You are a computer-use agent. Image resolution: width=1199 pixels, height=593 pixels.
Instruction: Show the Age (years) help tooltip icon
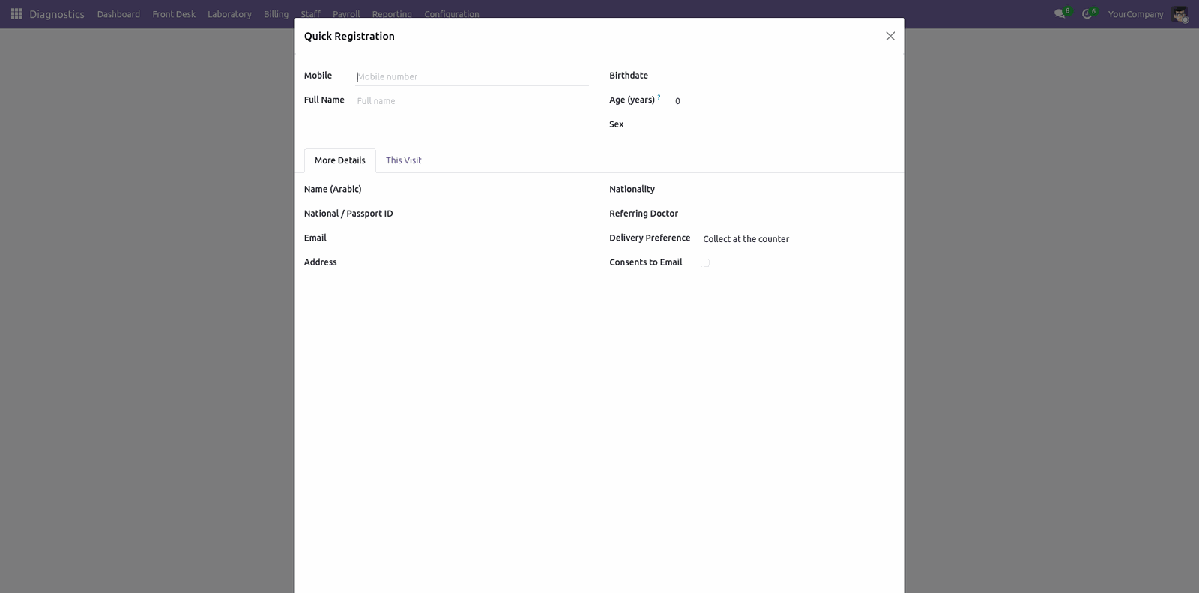[x=658, y=97]
